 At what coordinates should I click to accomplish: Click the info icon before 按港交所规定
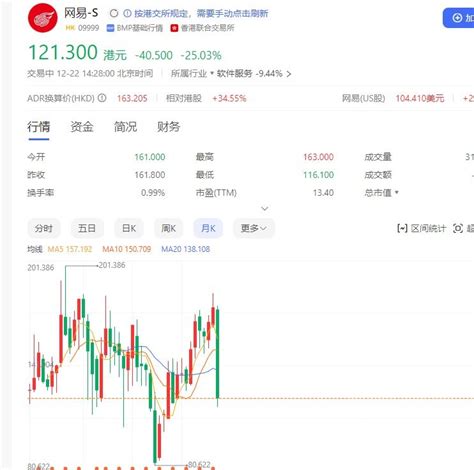(127, 13)
